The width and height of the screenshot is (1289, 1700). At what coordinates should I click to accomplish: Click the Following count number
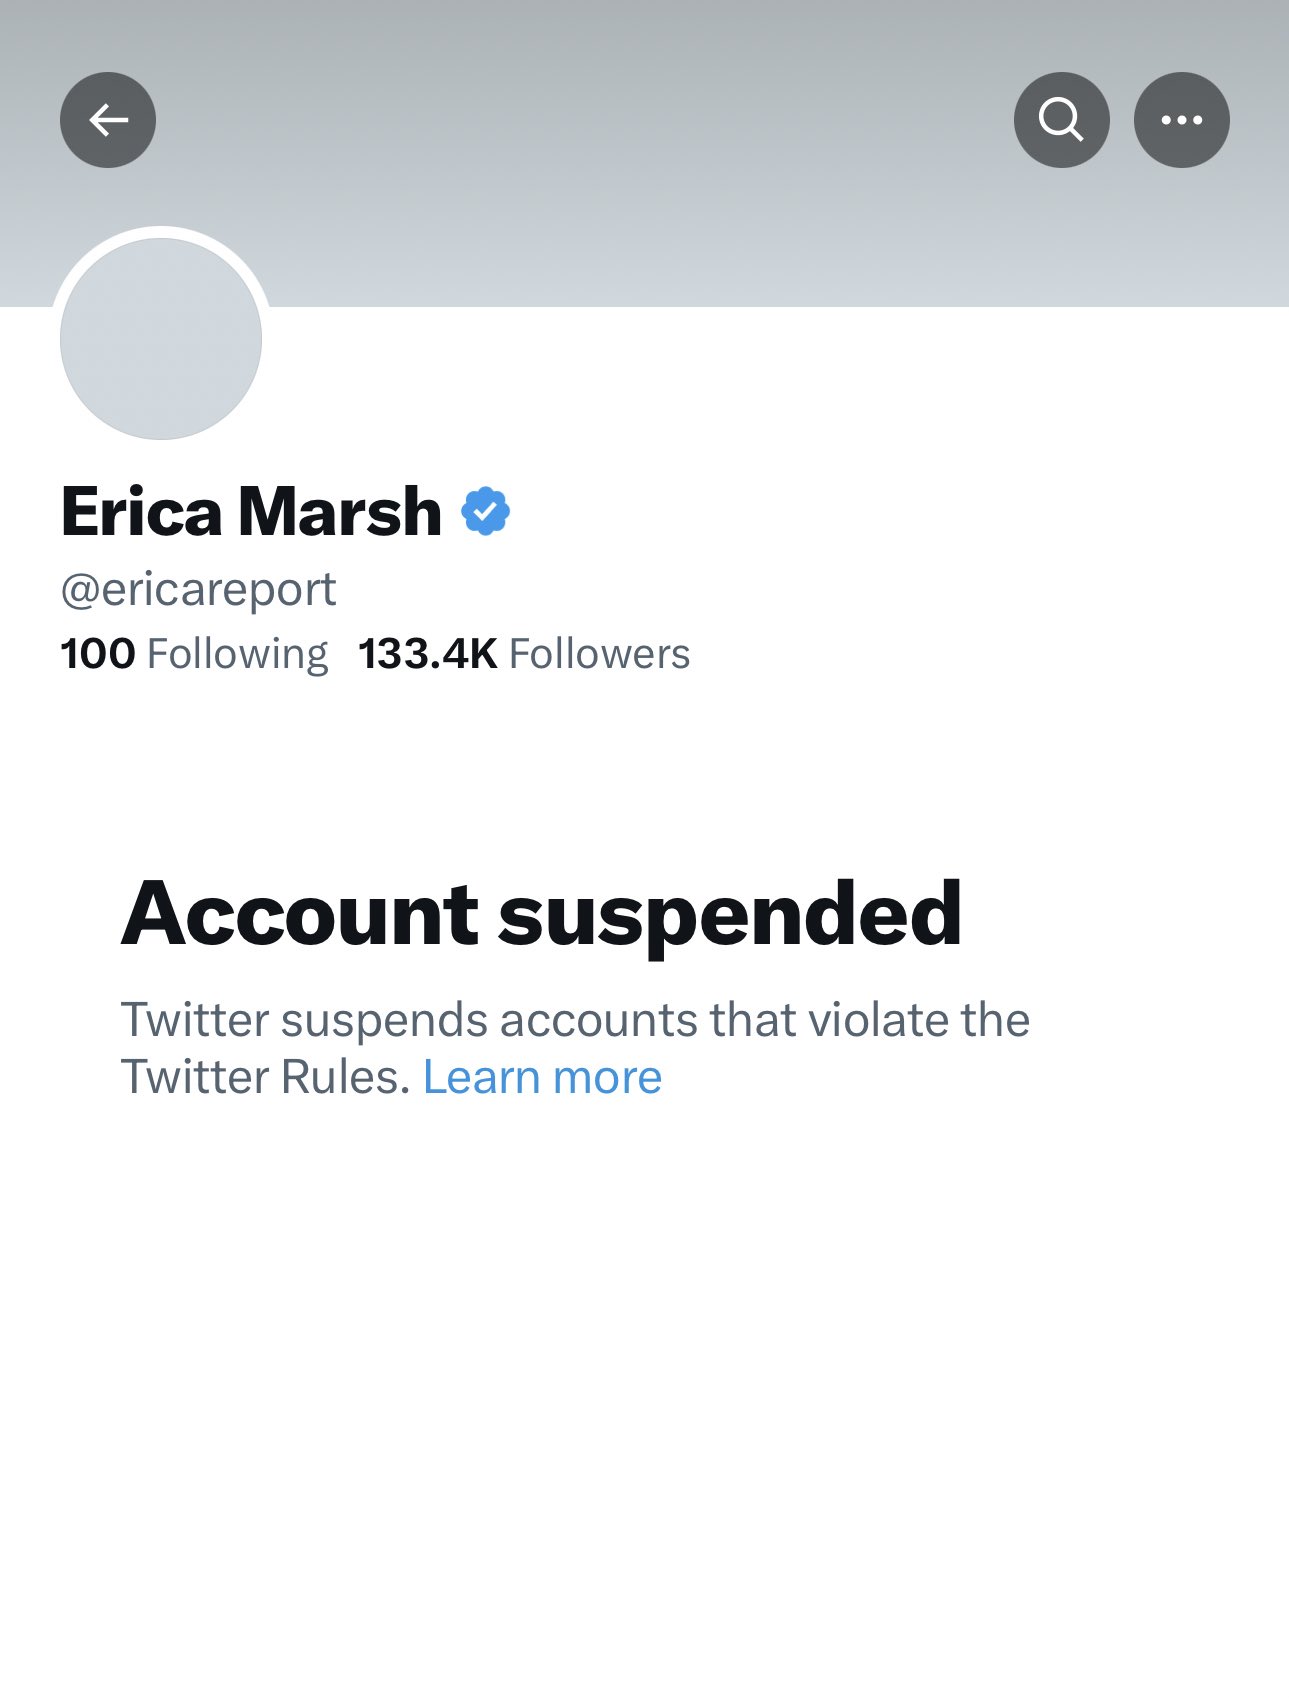tap(96, 652)
